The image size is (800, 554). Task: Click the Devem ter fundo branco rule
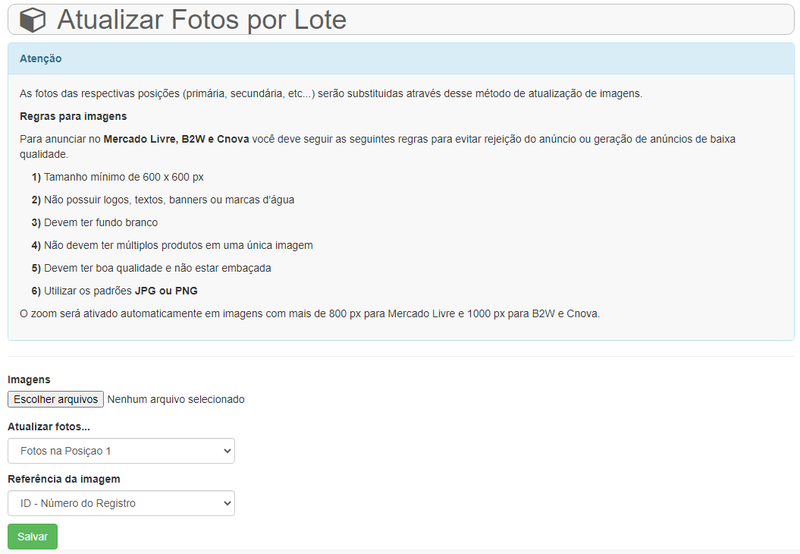[95, 222]
